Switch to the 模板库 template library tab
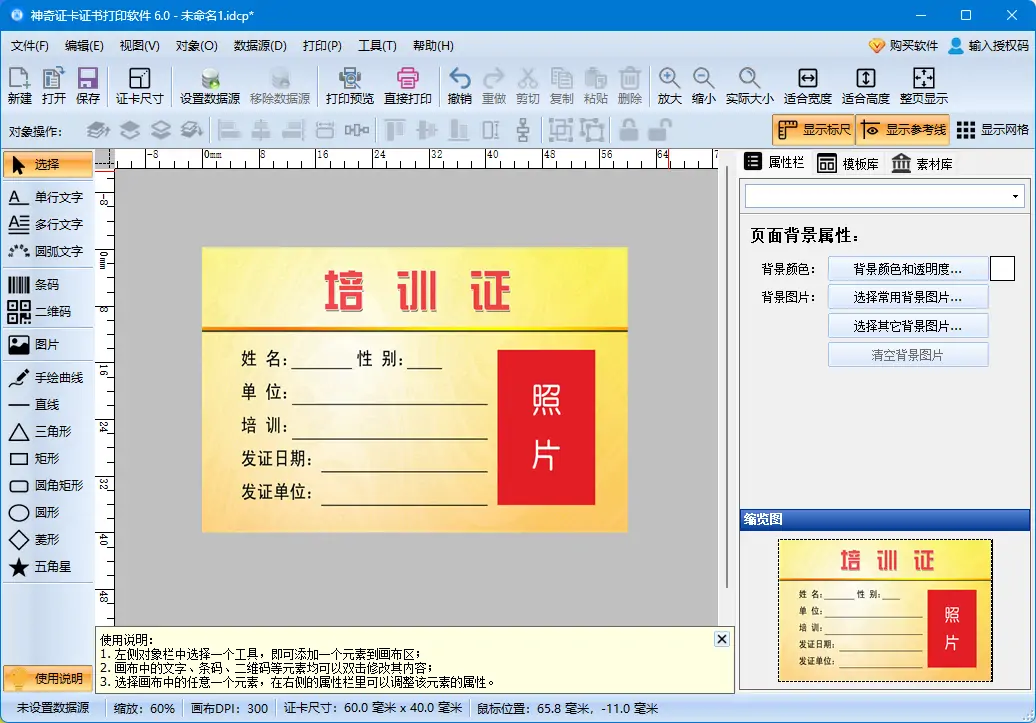Viewport: 1036px width, 723px height. pos(846,162)
